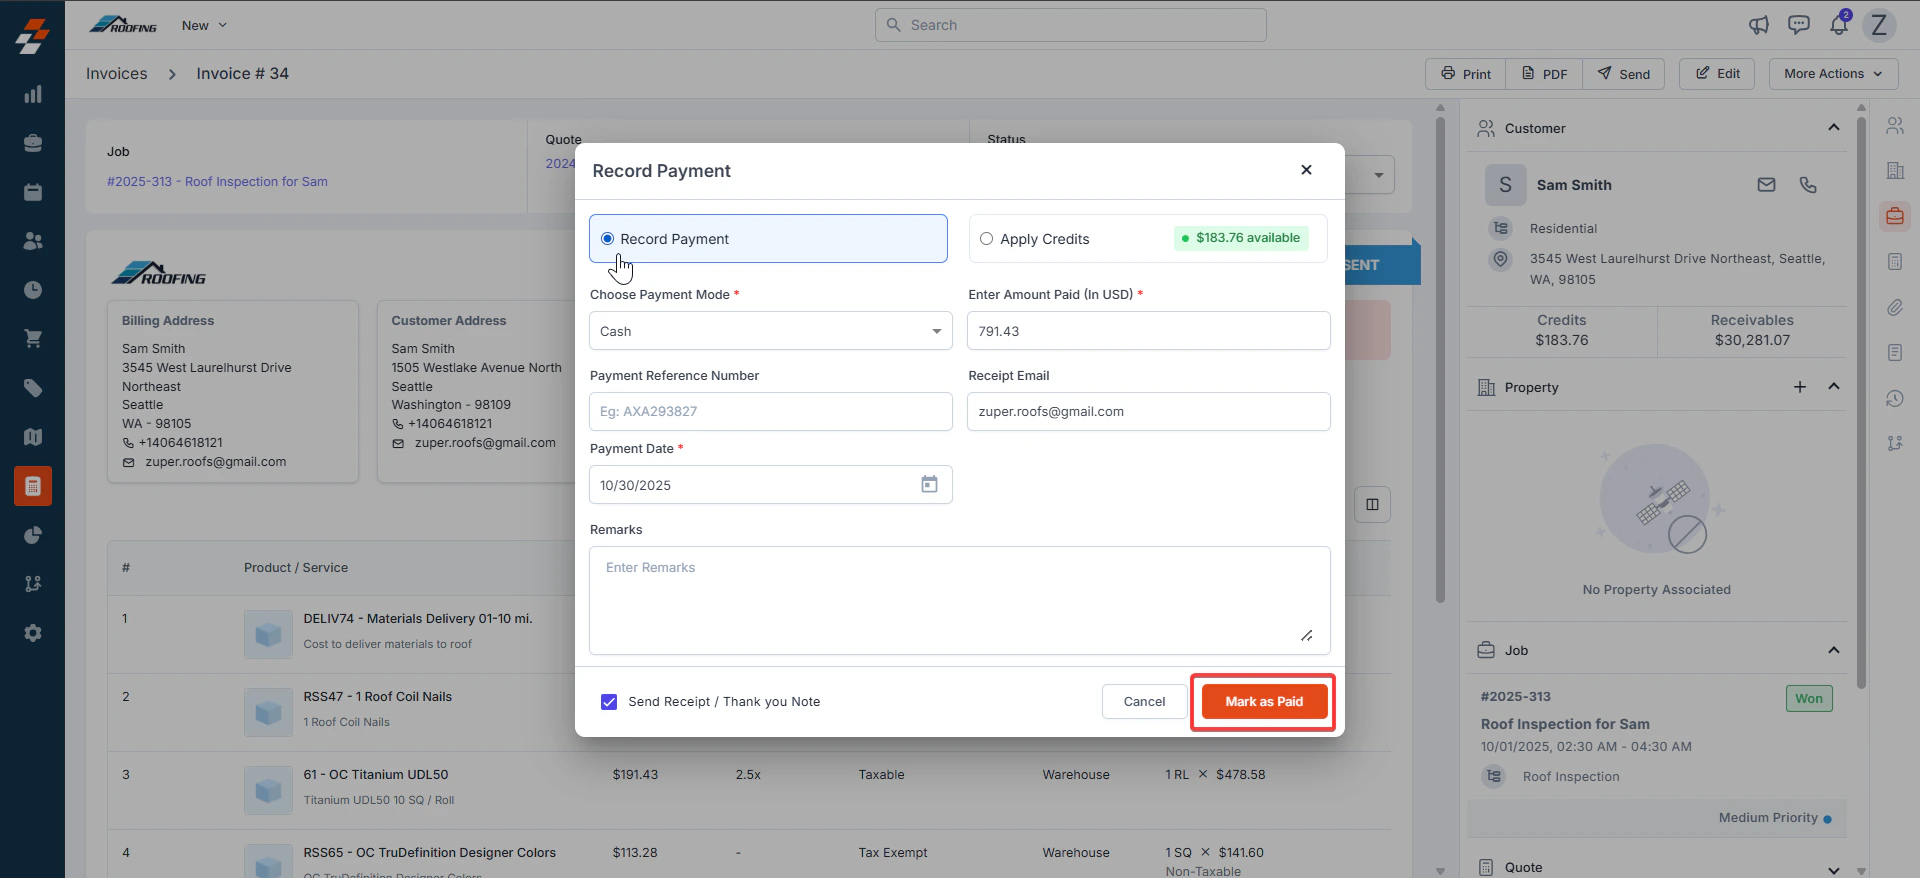Click the Print toolbar button
The image size is (1920, 878).
coord(1465,74)
